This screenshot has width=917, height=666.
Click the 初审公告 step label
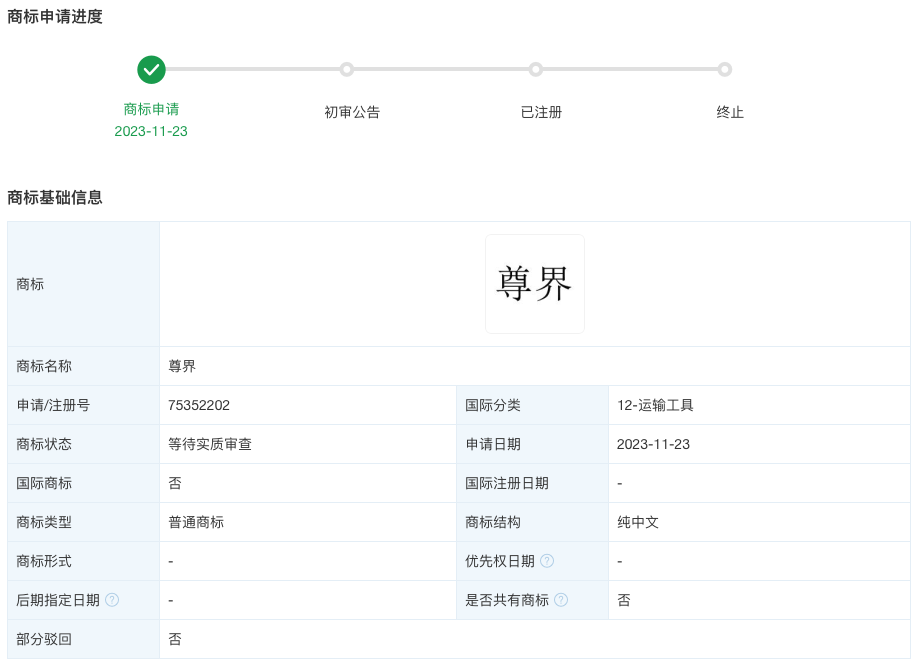click(352, 112)
